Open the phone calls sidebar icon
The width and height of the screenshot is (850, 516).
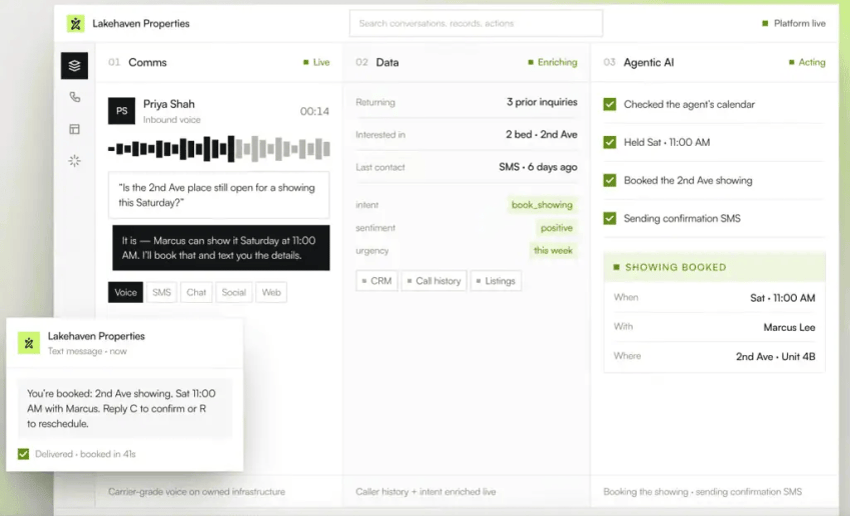pyautogui.click(x=74, y=97)
